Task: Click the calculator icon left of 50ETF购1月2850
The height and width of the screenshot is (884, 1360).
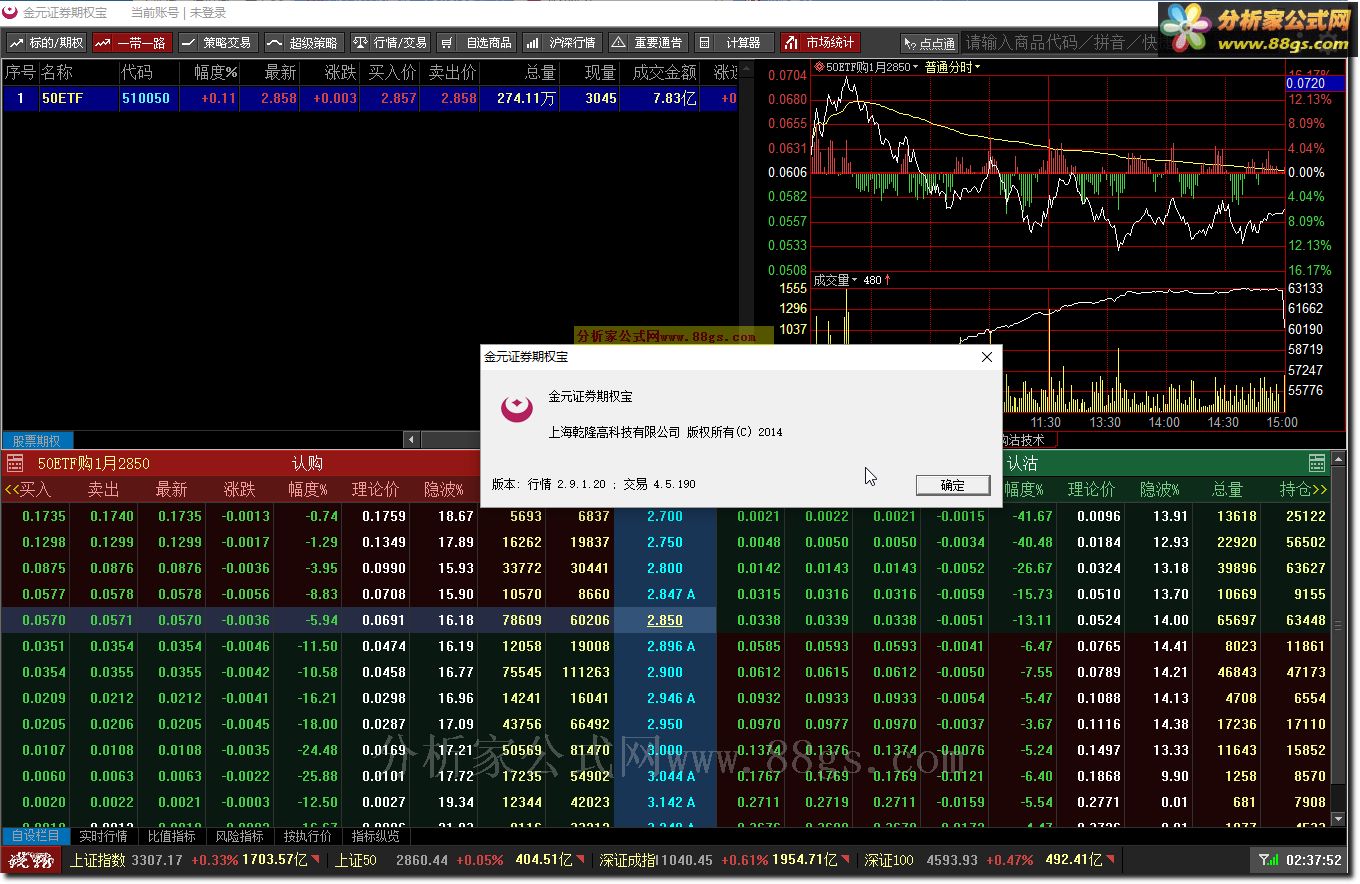Action: coord(15,463)
